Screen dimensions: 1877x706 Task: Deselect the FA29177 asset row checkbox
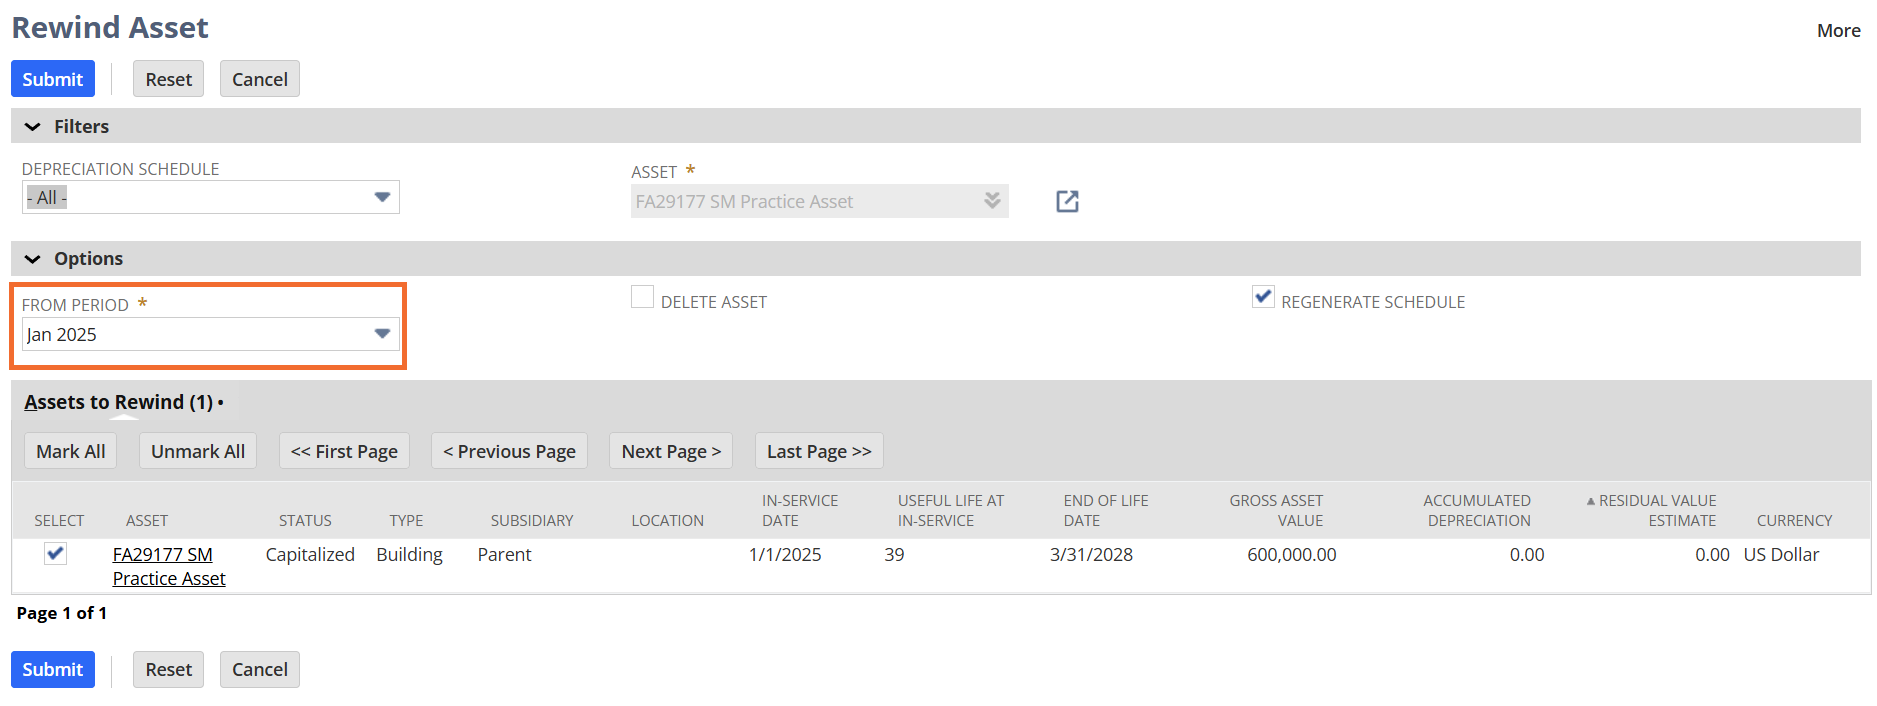click(56, 554)
